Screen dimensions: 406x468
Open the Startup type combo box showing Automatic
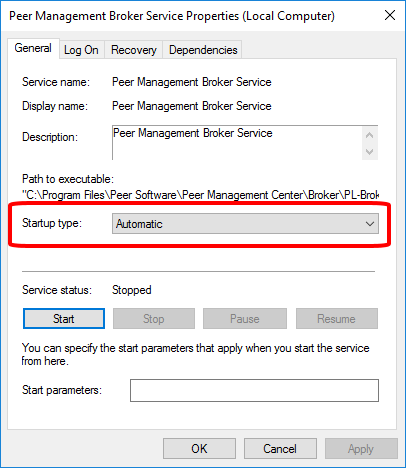click(x=245, y=224)
